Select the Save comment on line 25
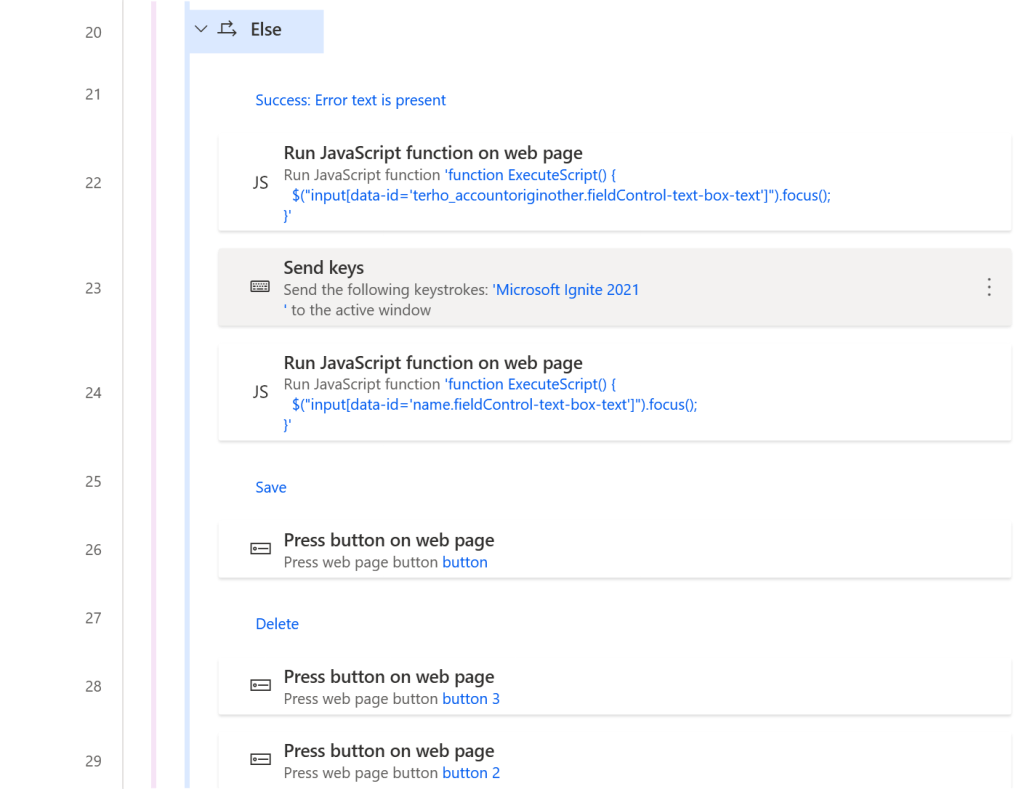The height and width of the screenshot is (789, 1024). point(271,487)
